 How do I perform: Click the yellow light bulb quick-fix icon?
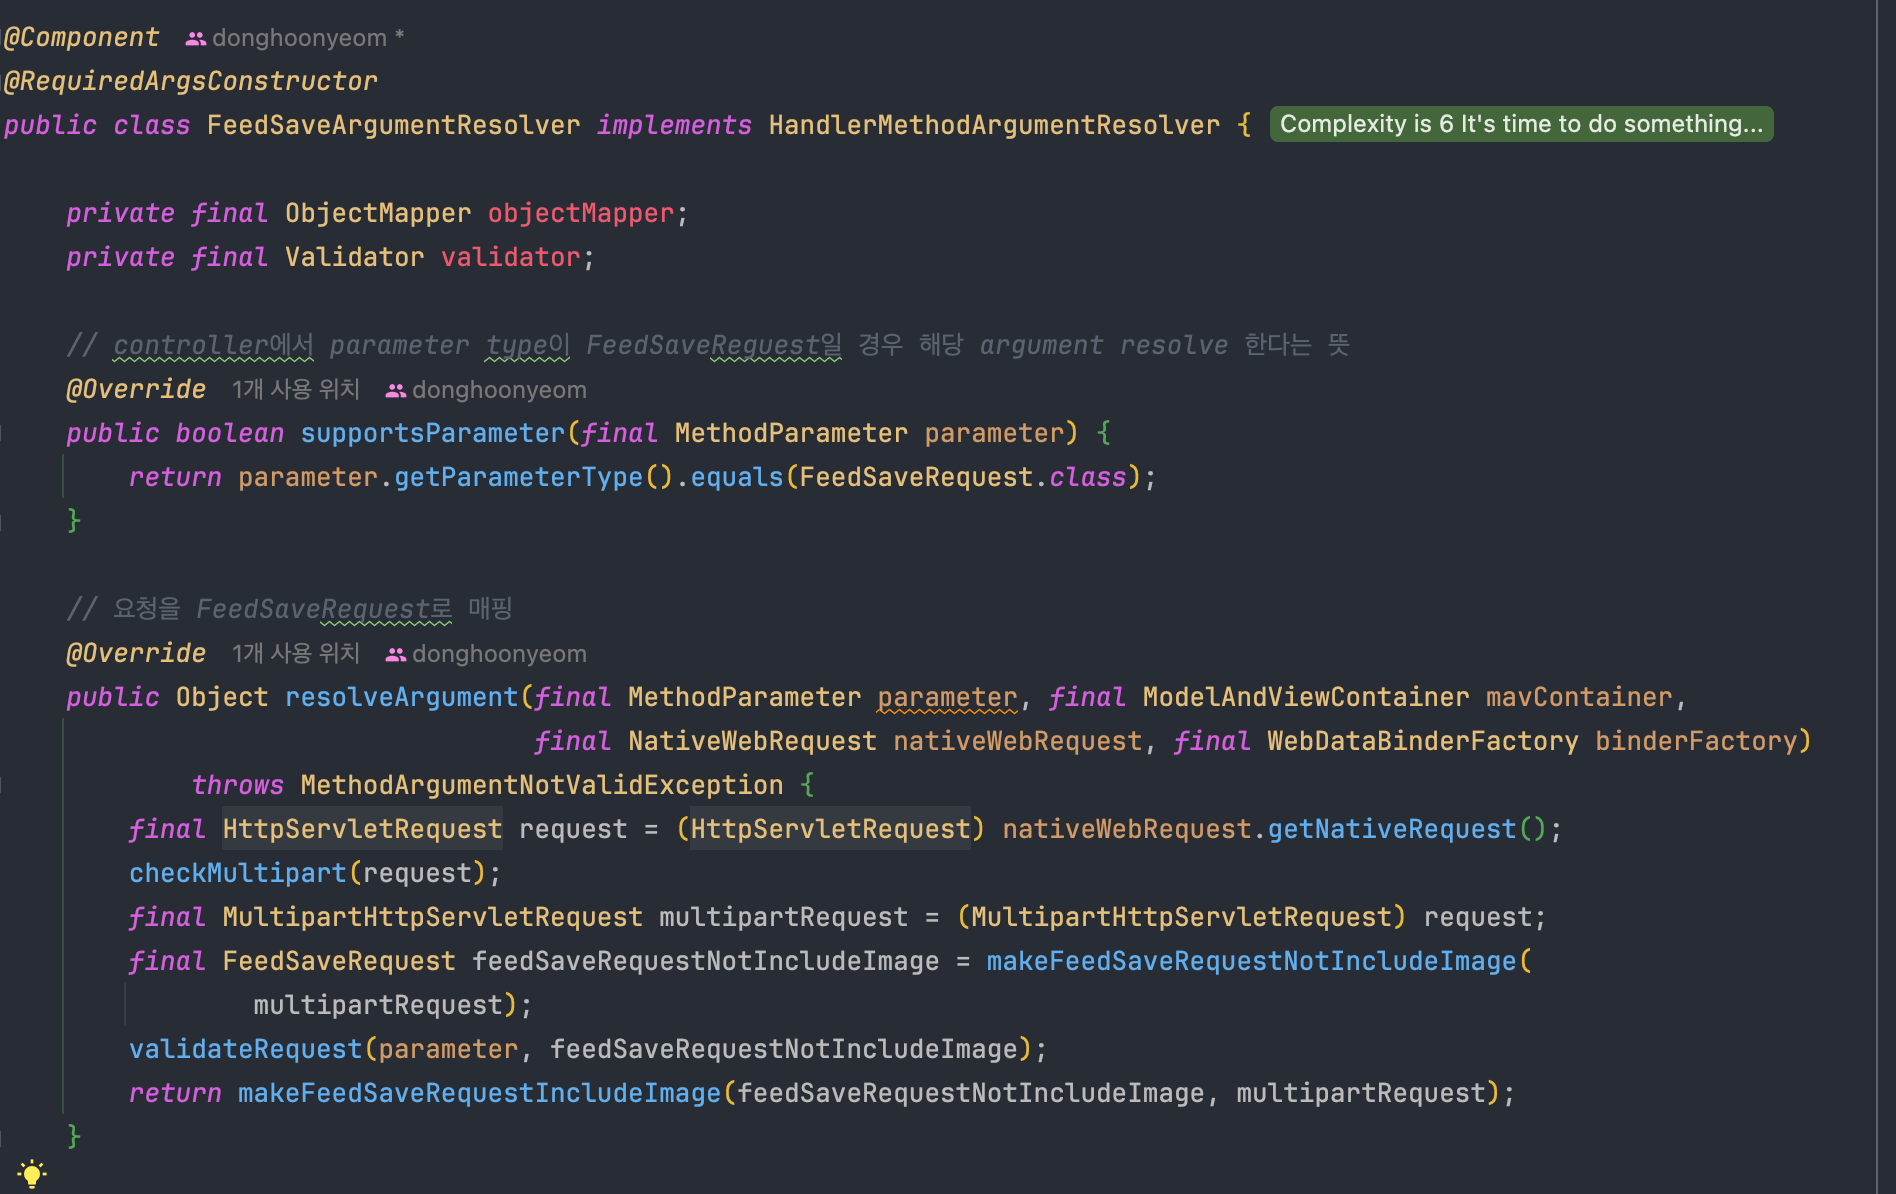32,1173
